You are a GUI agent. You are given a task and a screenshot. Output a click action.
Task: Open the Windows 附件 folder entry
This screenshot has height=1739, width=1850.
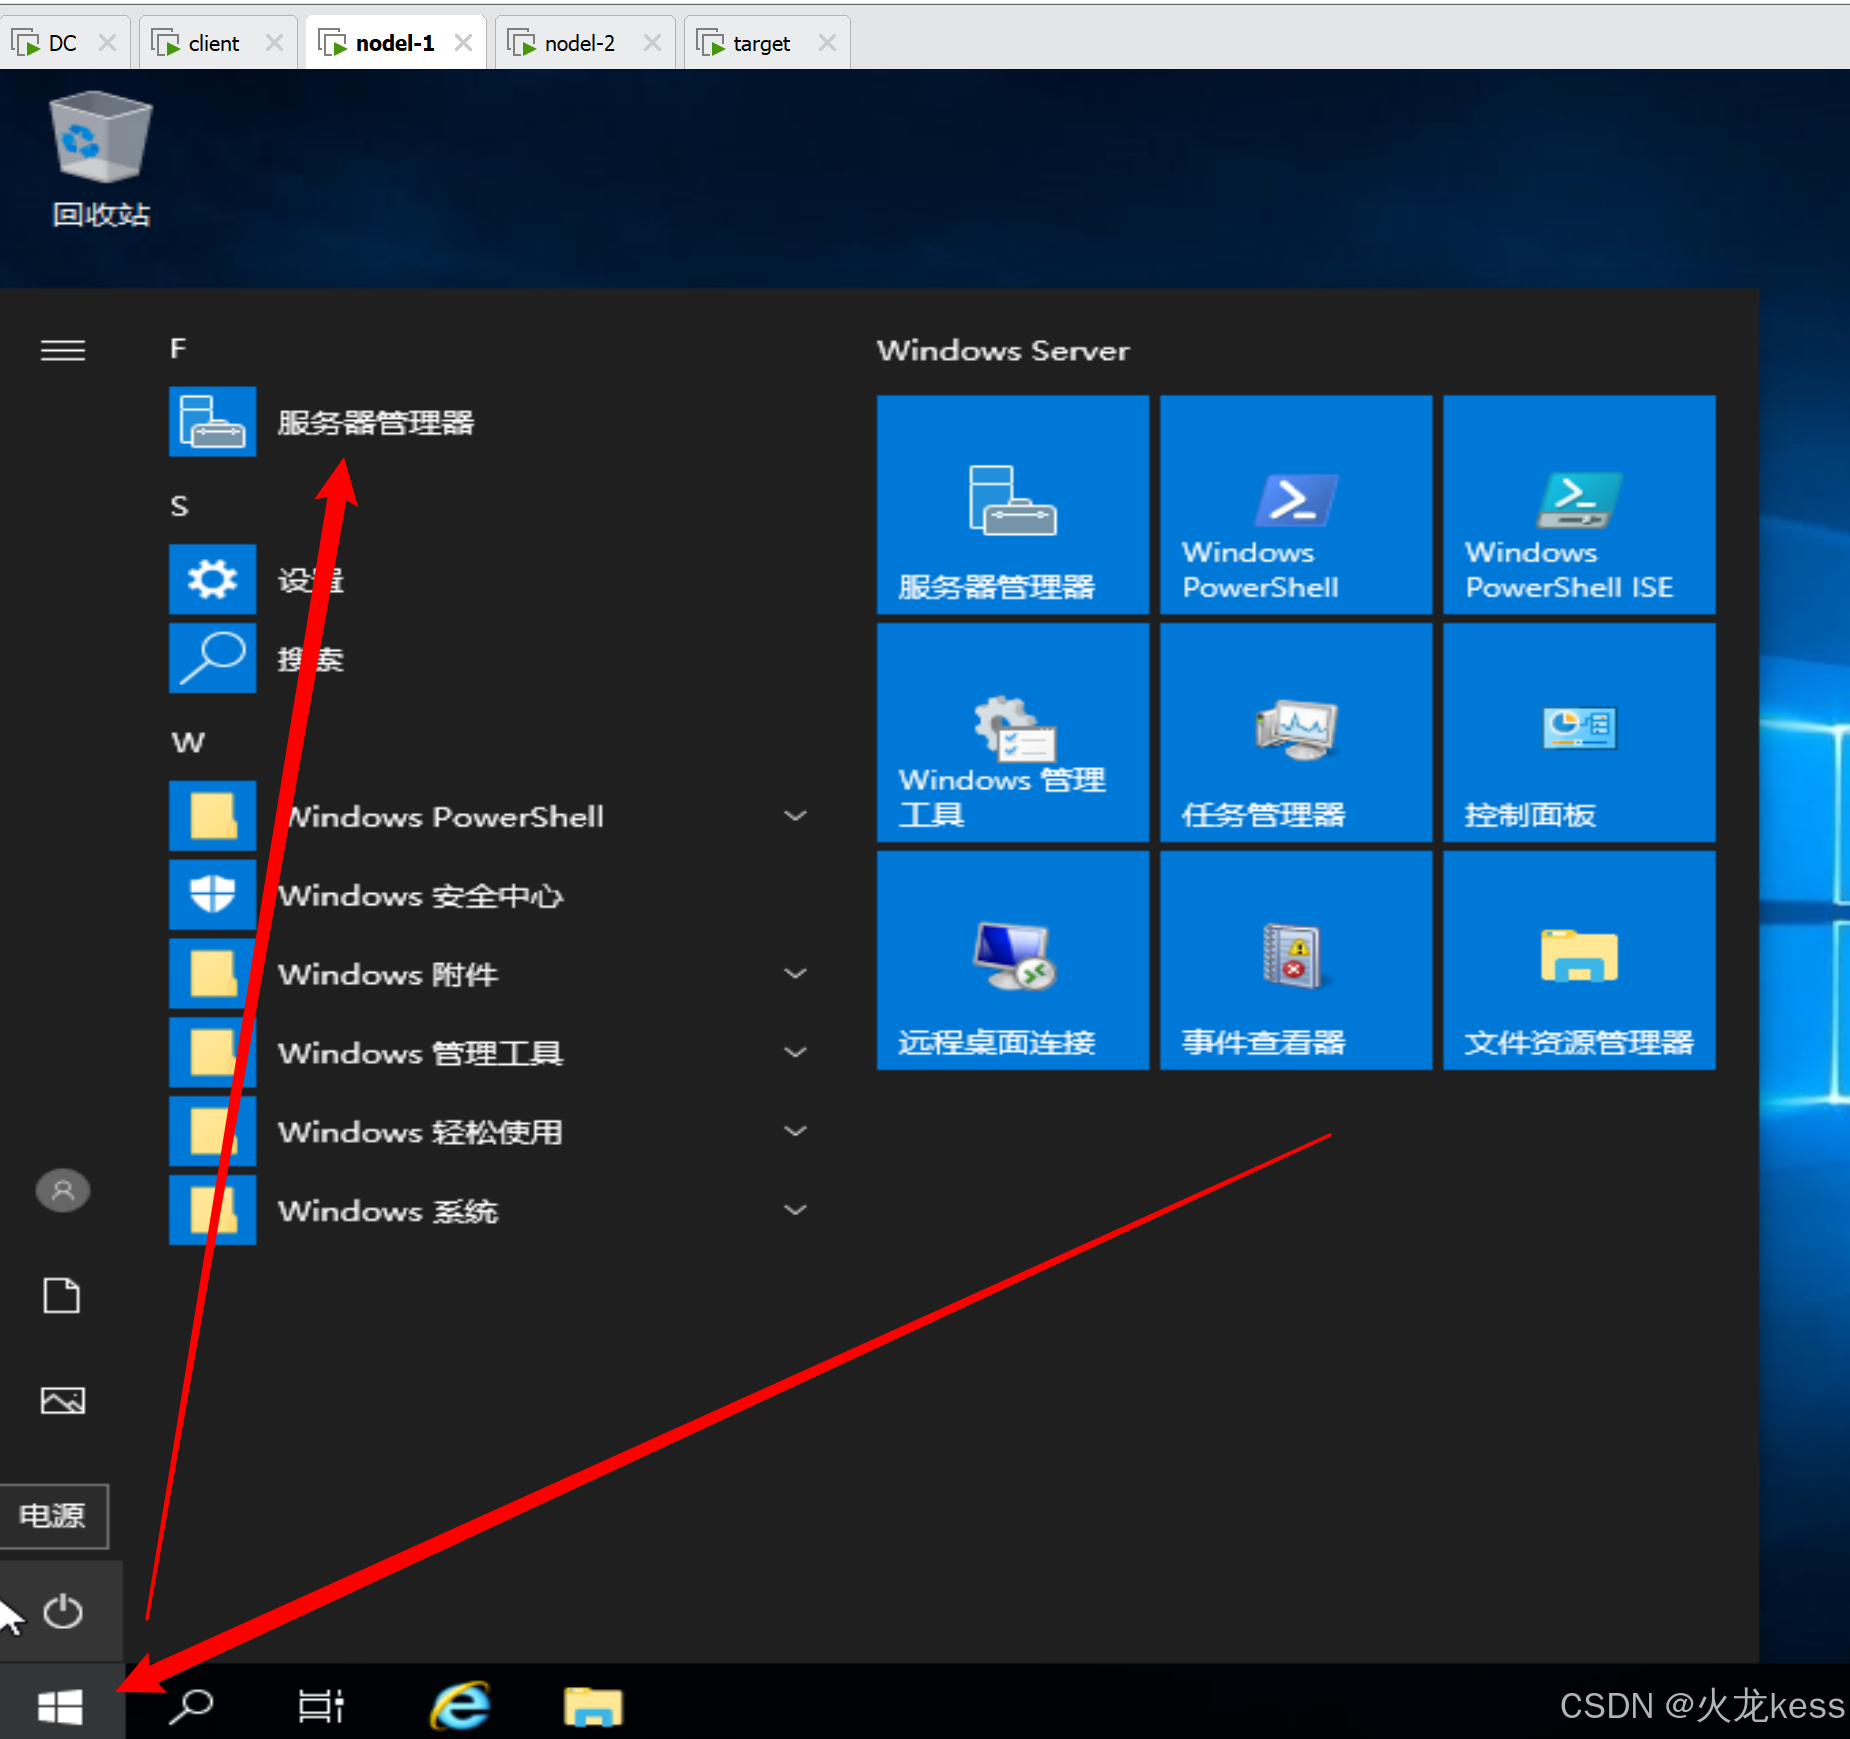[x=490, y=974]
